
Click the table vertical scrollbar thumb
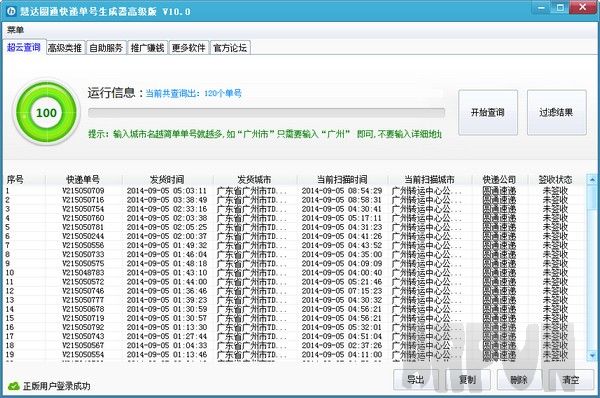592,197
